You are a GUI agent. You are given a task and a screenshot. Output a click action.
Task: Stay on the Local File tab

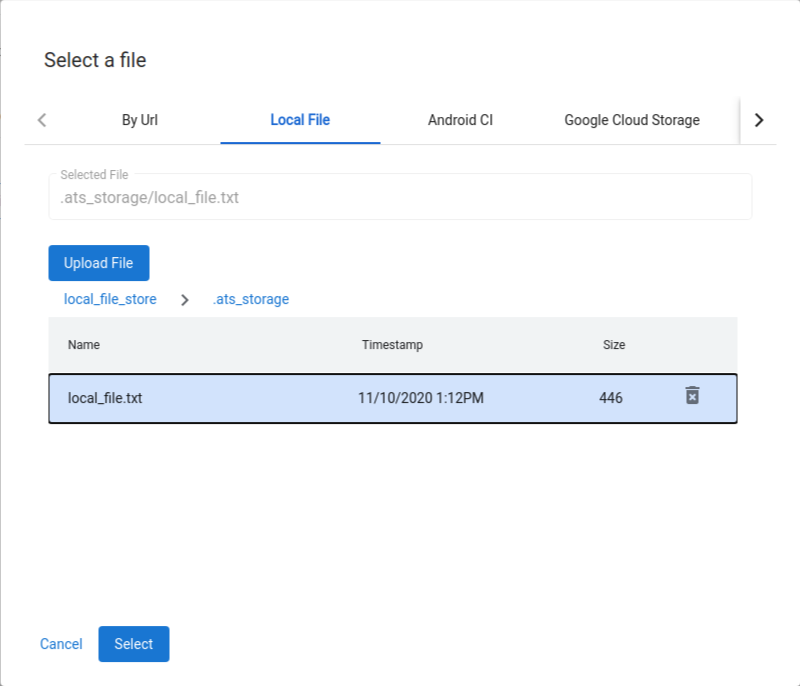pyautogui.click(x=300, y=120)
